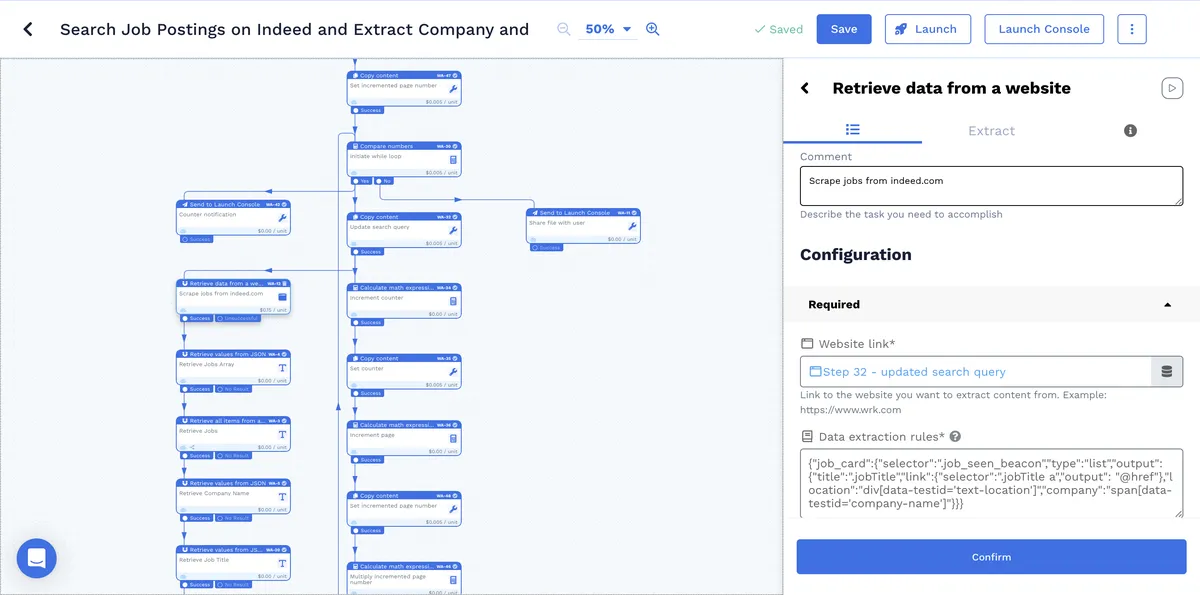Open the info tab icon

[x=1130, y=131]
